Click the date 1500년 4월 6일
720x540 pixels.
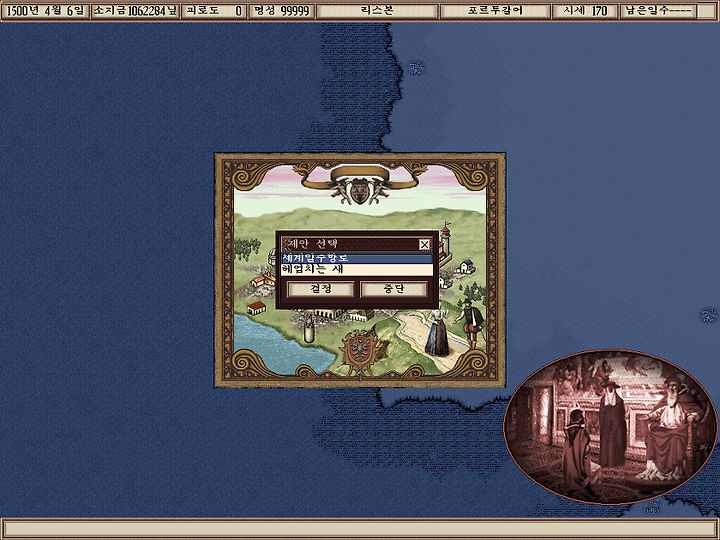(x=45, y=11)
